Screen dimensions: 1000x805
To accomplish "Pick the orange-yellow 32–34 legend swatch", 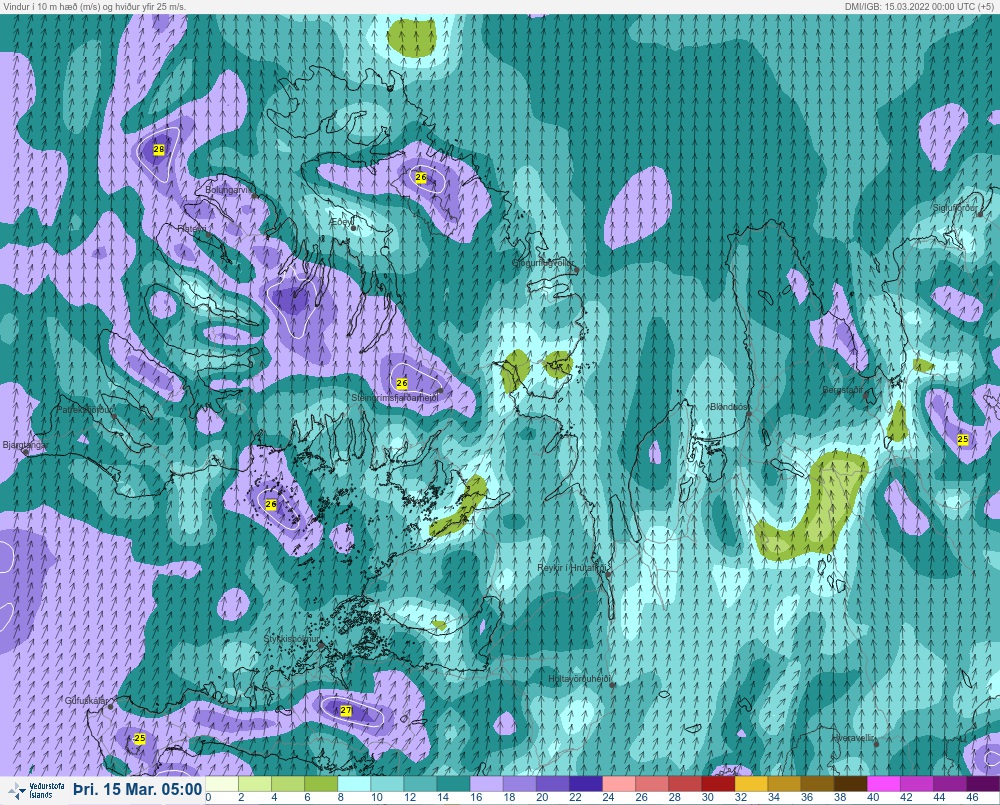I will pyautogui.click(x=752, y=784).
